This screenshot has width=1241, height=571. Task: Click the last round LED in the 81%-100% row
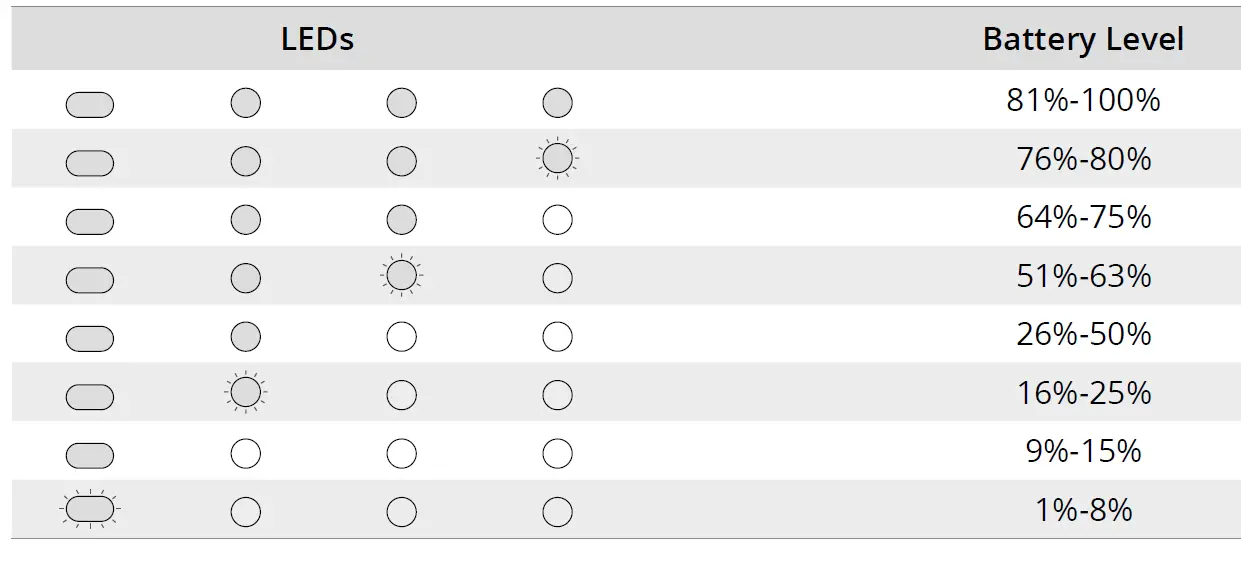[557, 102]
